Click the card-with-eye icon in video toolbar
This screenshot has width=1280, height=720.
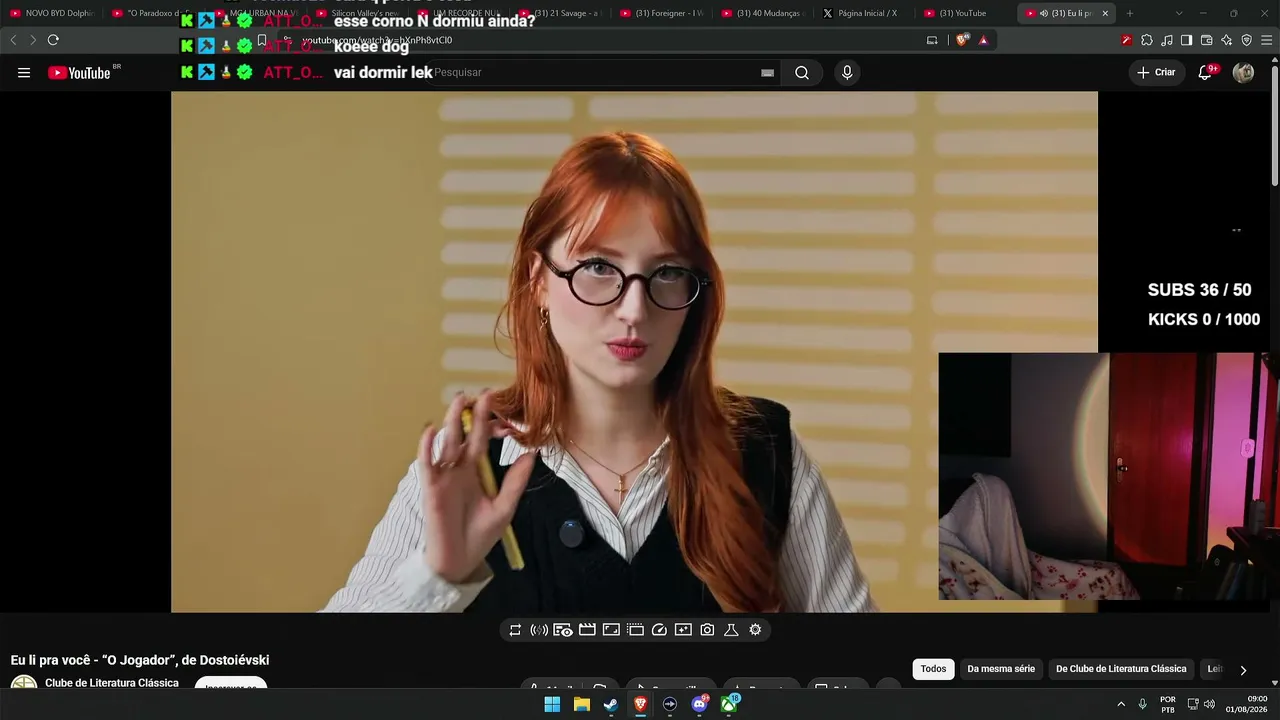pos(563,630)
